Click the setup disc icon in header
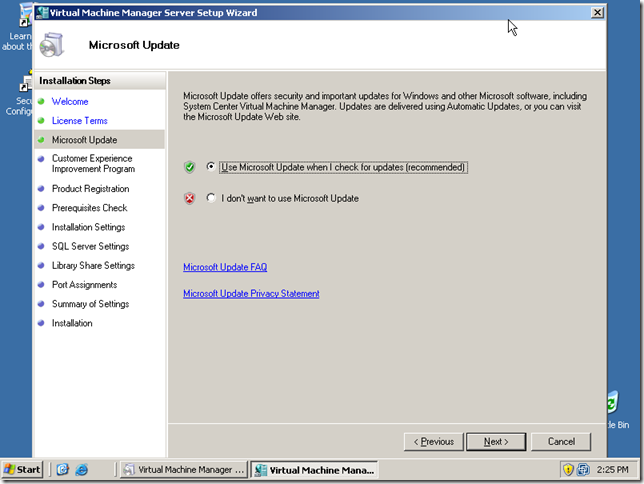The width and height of the screenshot is (644, 484). coord(52,44)
